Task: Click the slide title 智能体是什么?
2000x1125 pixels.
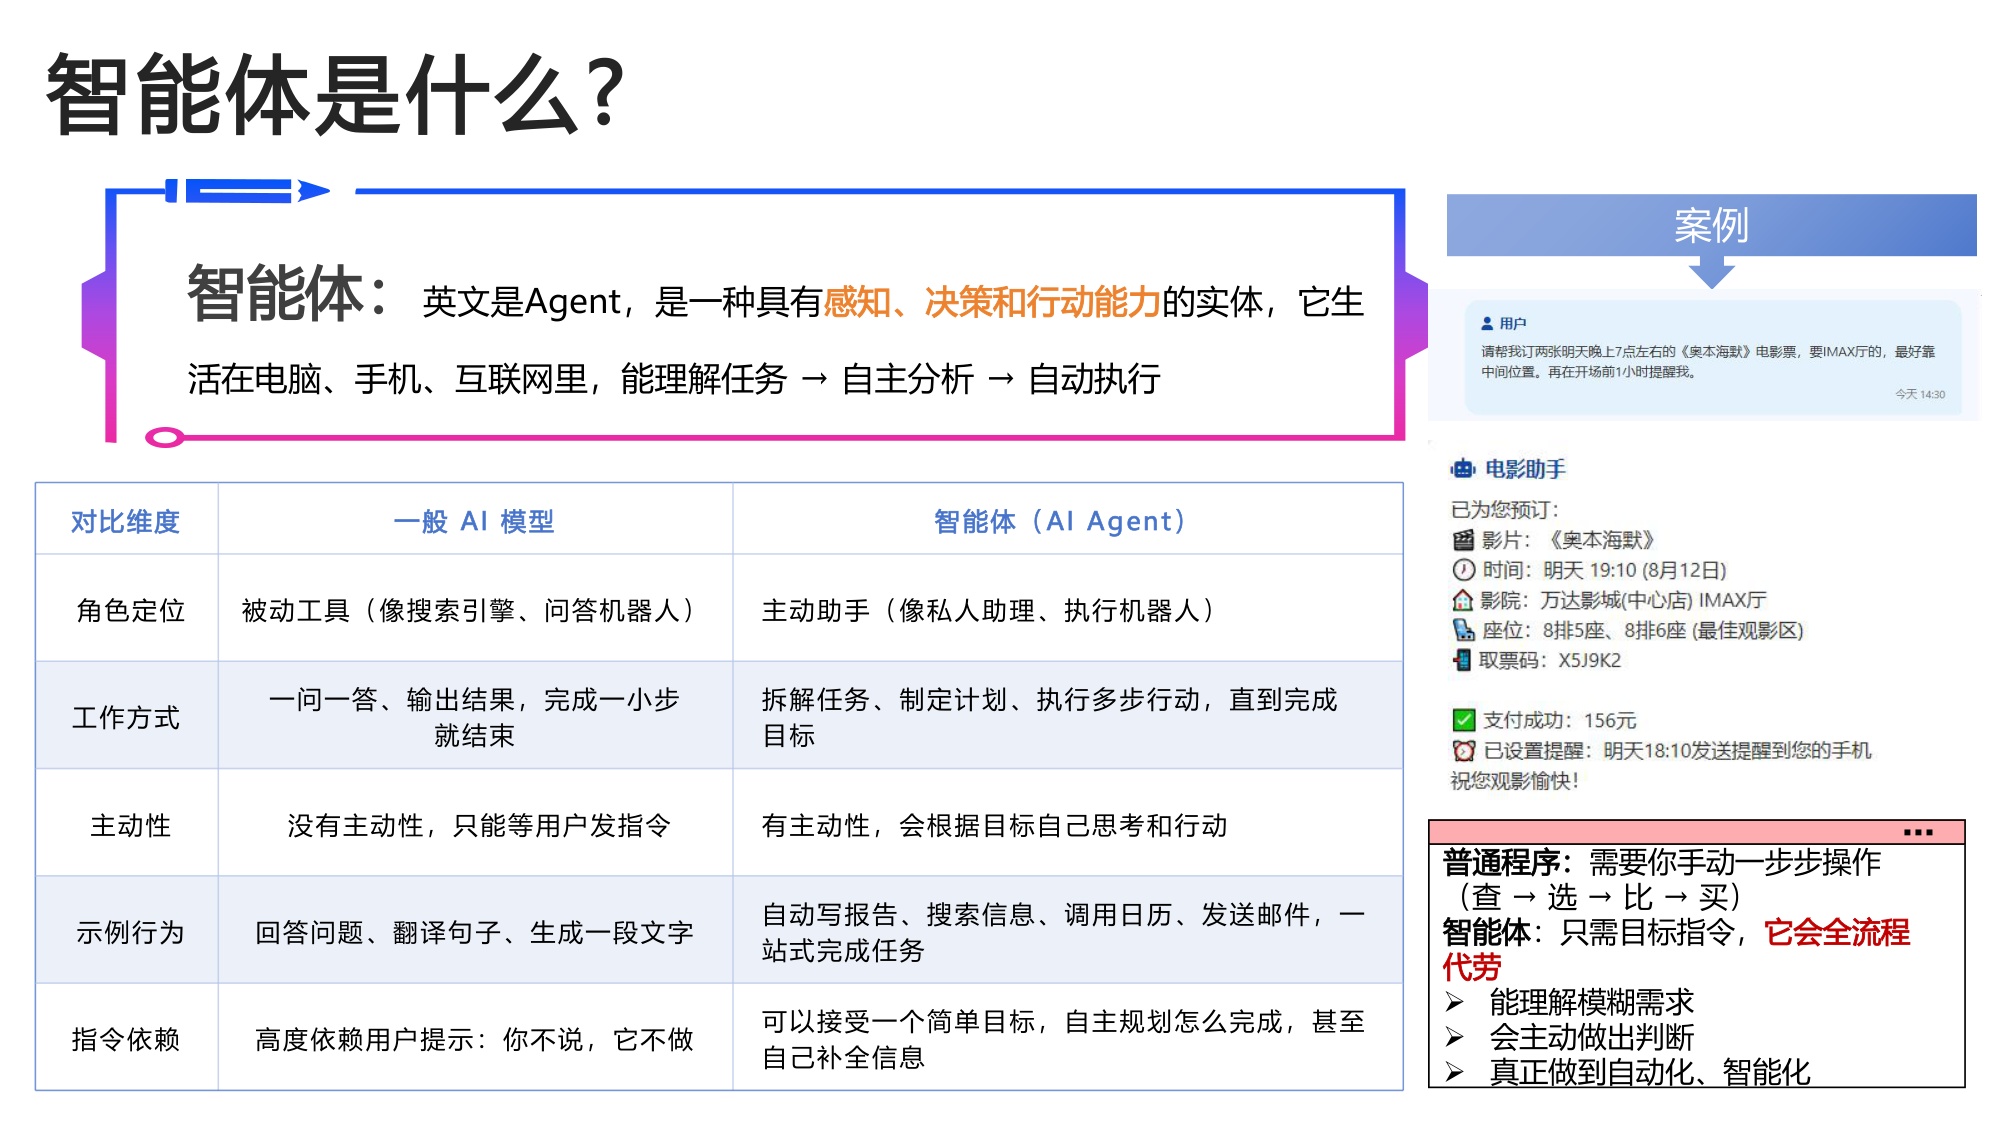Action: [x=336, y=95]
